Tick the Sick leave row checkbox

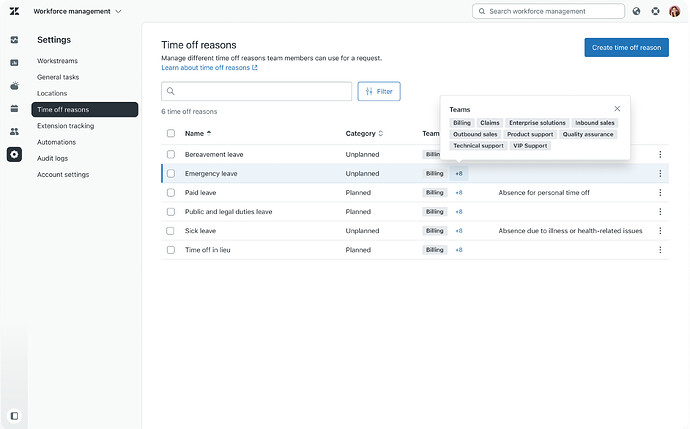coord(171,231)
